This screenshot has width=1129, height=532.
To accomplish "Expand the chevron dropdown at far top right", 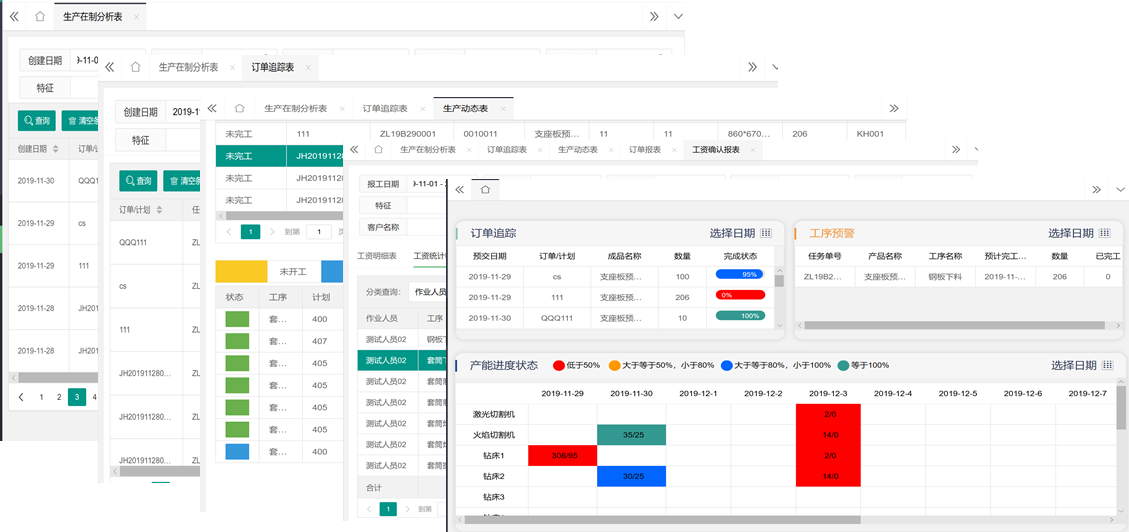I will pos(678,17).
